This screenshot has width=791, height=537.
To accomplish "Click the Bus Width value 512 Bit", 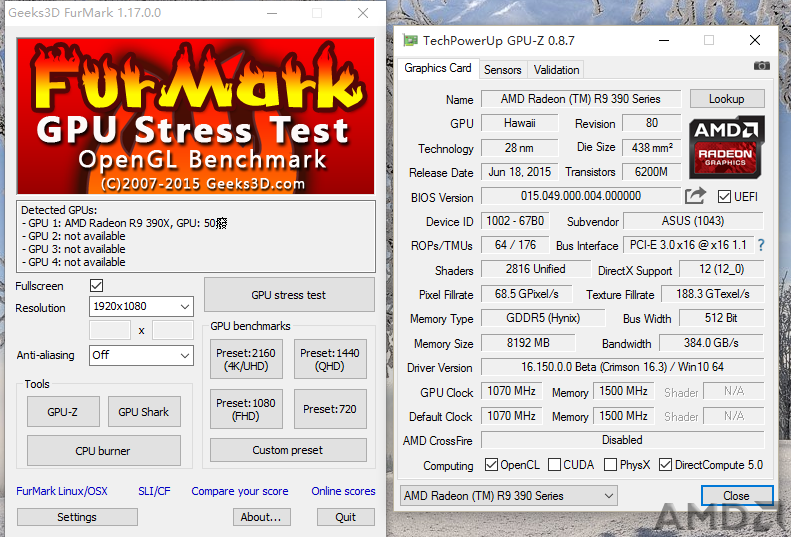I will pyautogui.click(x=721, y=318).
